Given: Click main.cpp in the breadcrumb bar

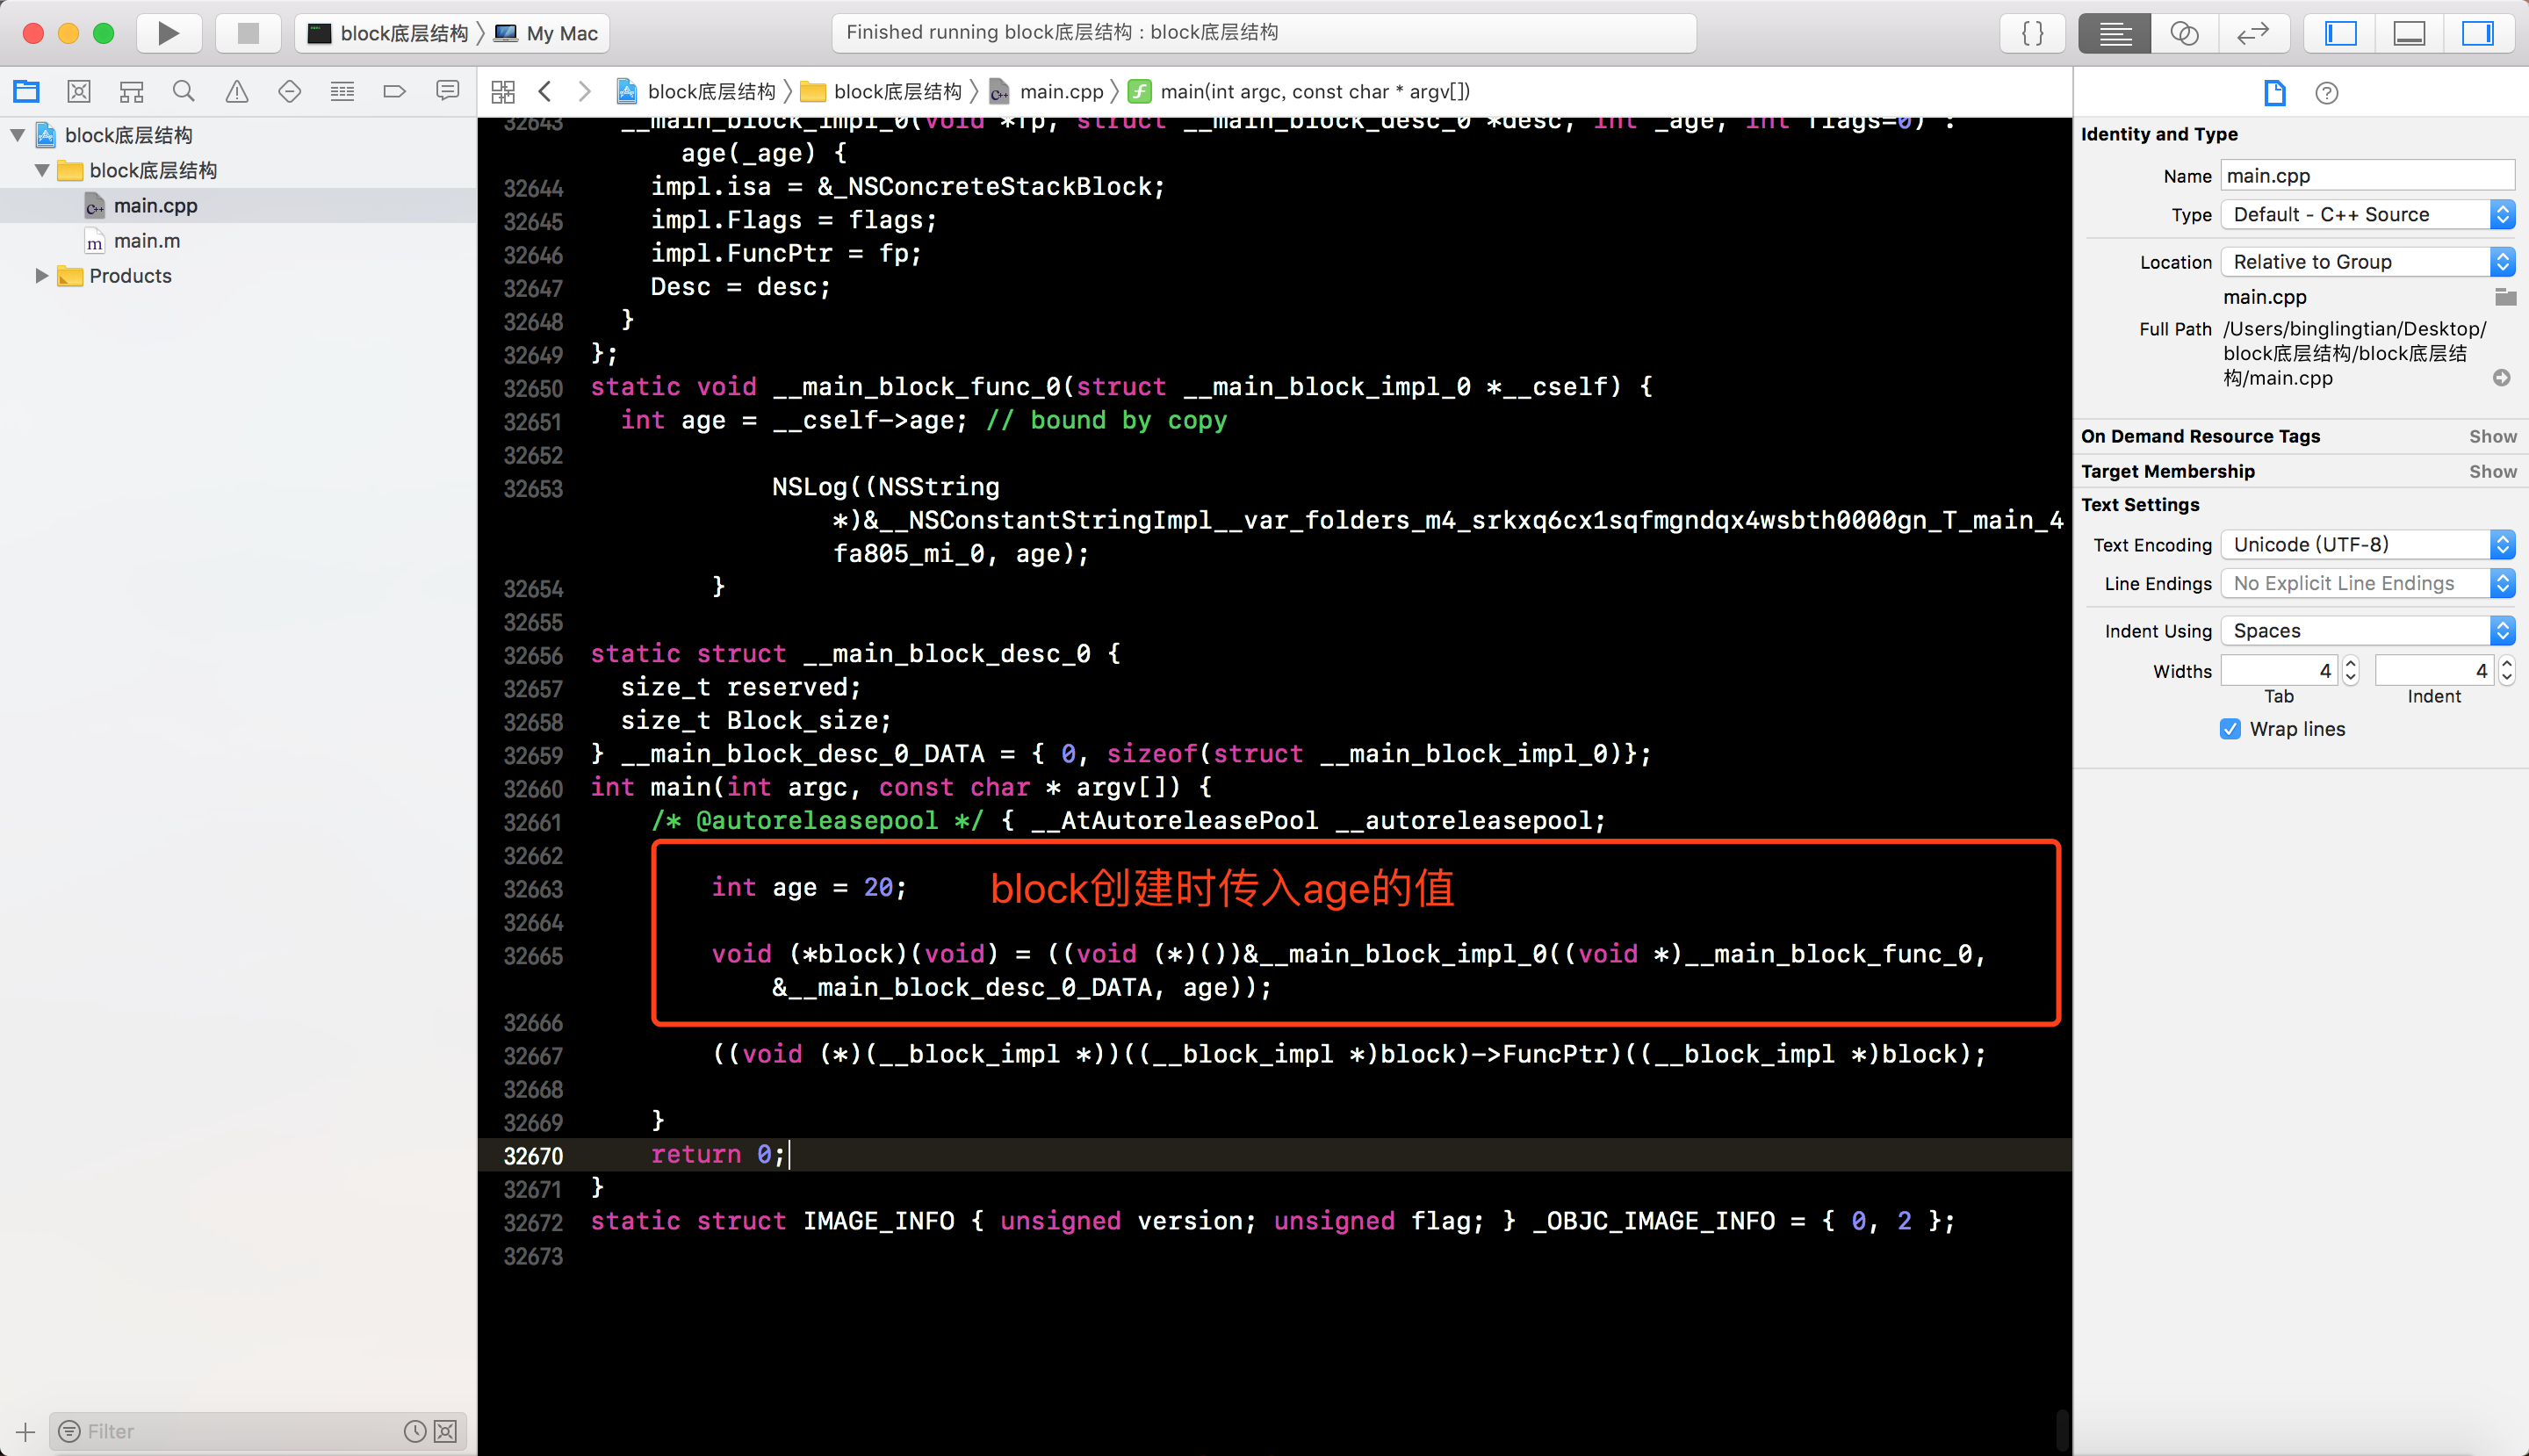Looking at the screenshot, I should 1060,92.
